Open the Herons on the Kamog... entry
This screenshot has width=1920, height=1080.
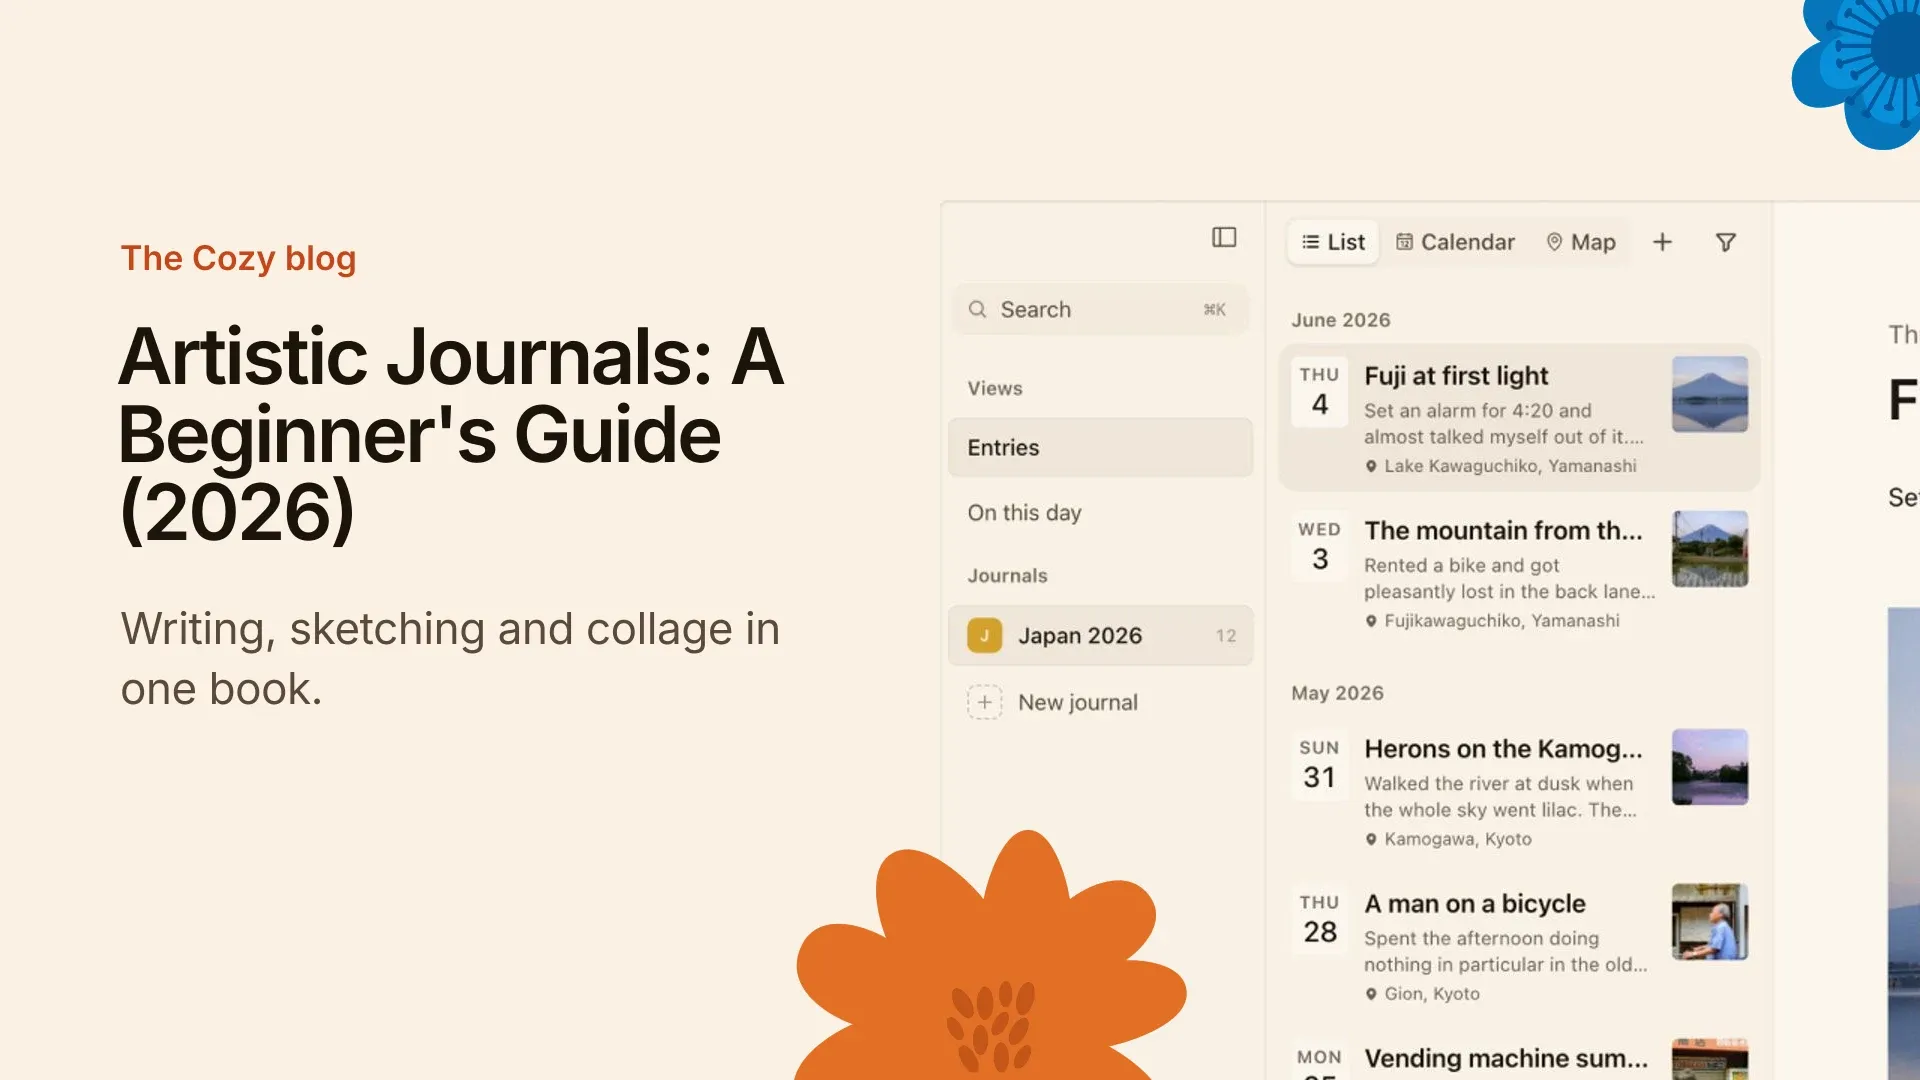click(x=1519, y=791)
